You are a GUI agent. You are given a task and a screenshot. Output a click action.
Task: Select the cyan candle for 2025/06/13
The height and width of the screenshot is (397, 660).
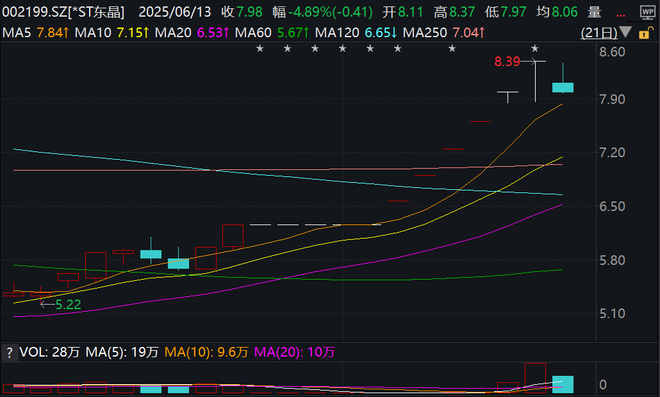pyautogui.click(x=563, y=87)
